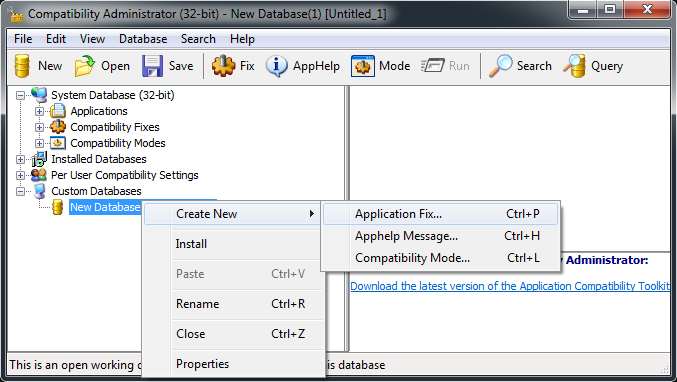677x382 pixels.
Task: Select the Compatibility Fixes tree label
Action: (115, 127)
